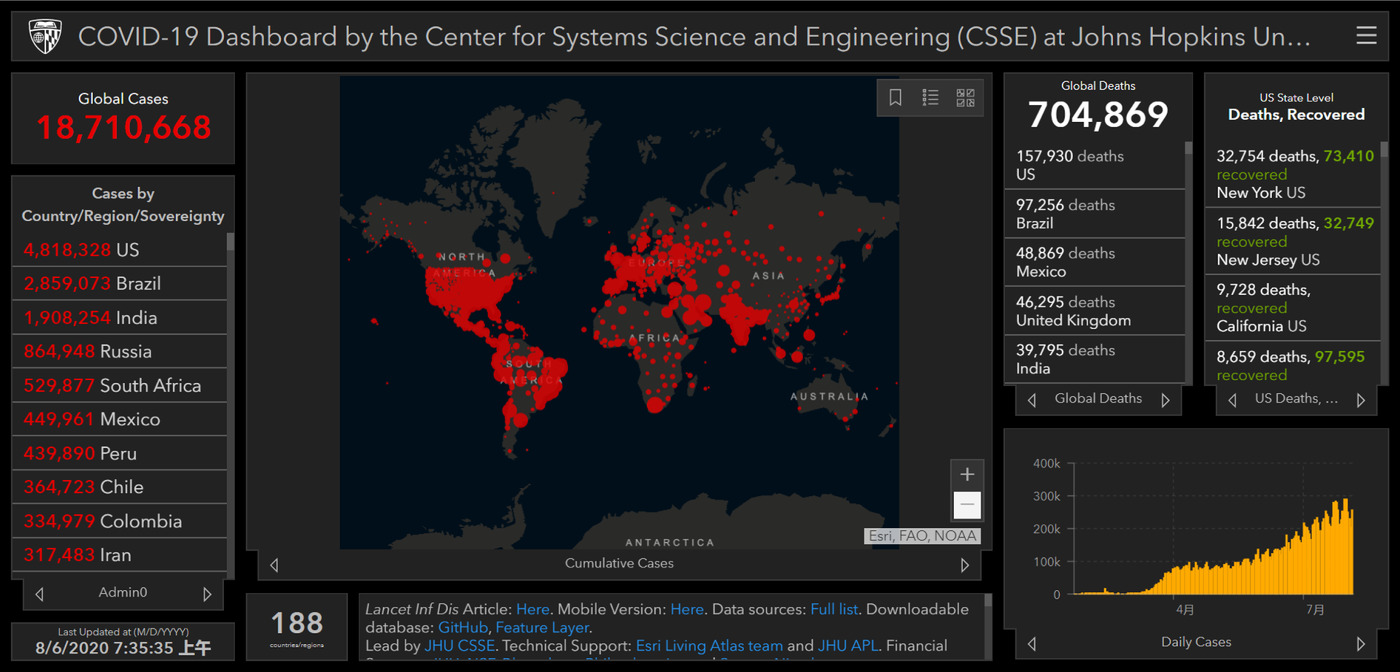Select New York US state entry

point(1292,174)
